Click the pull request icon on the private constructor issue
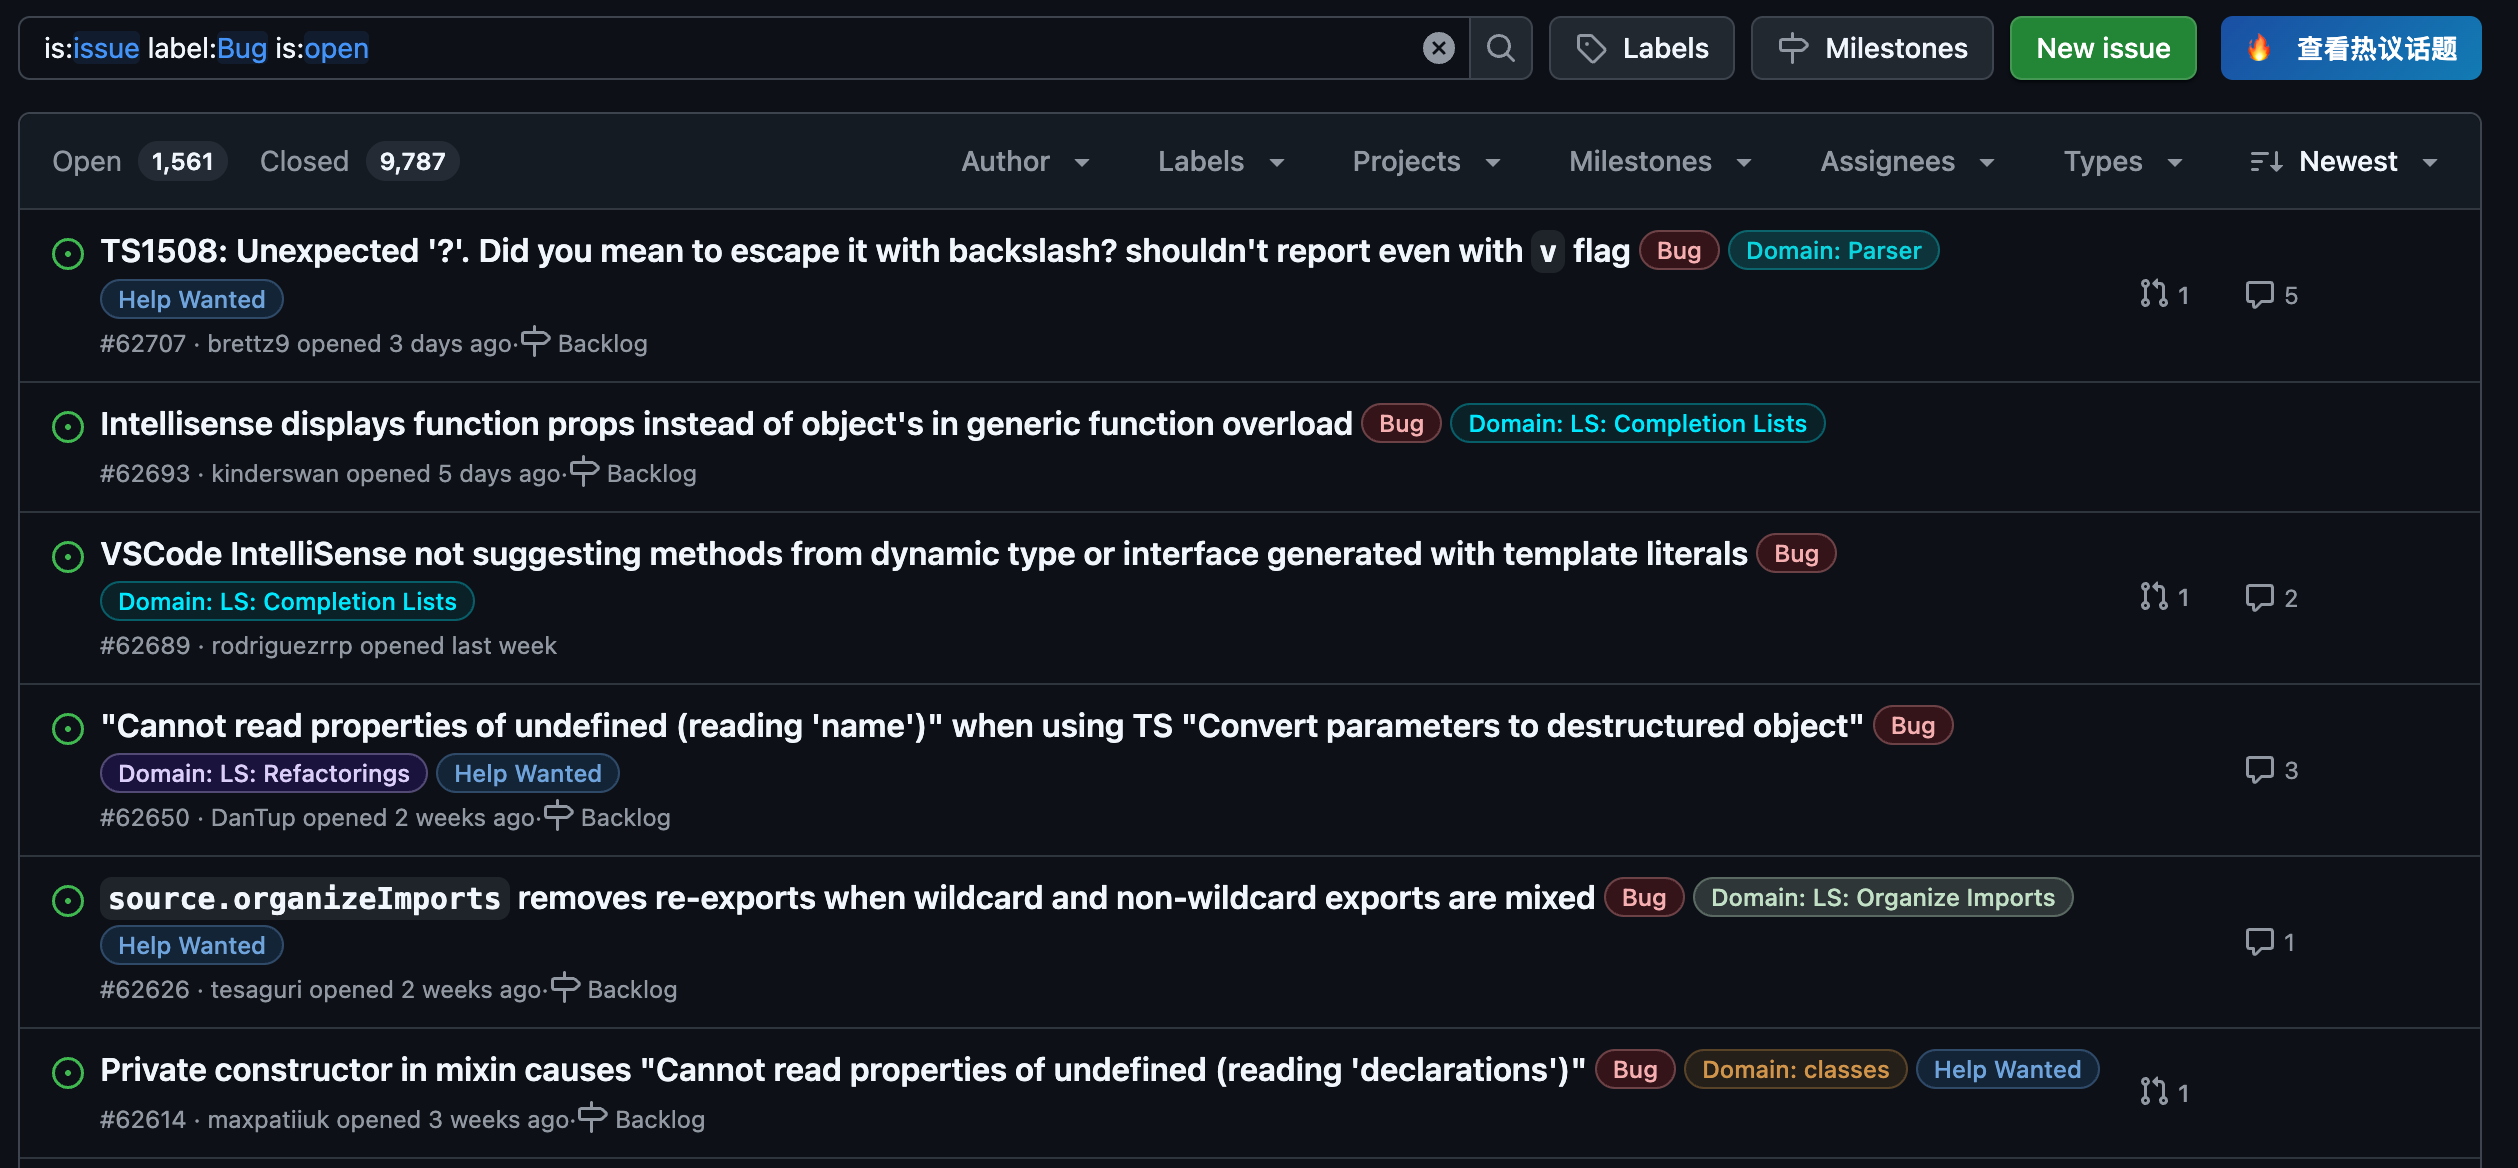The width and height of the screenshot is (2518, 1168). [2153, 1092]
